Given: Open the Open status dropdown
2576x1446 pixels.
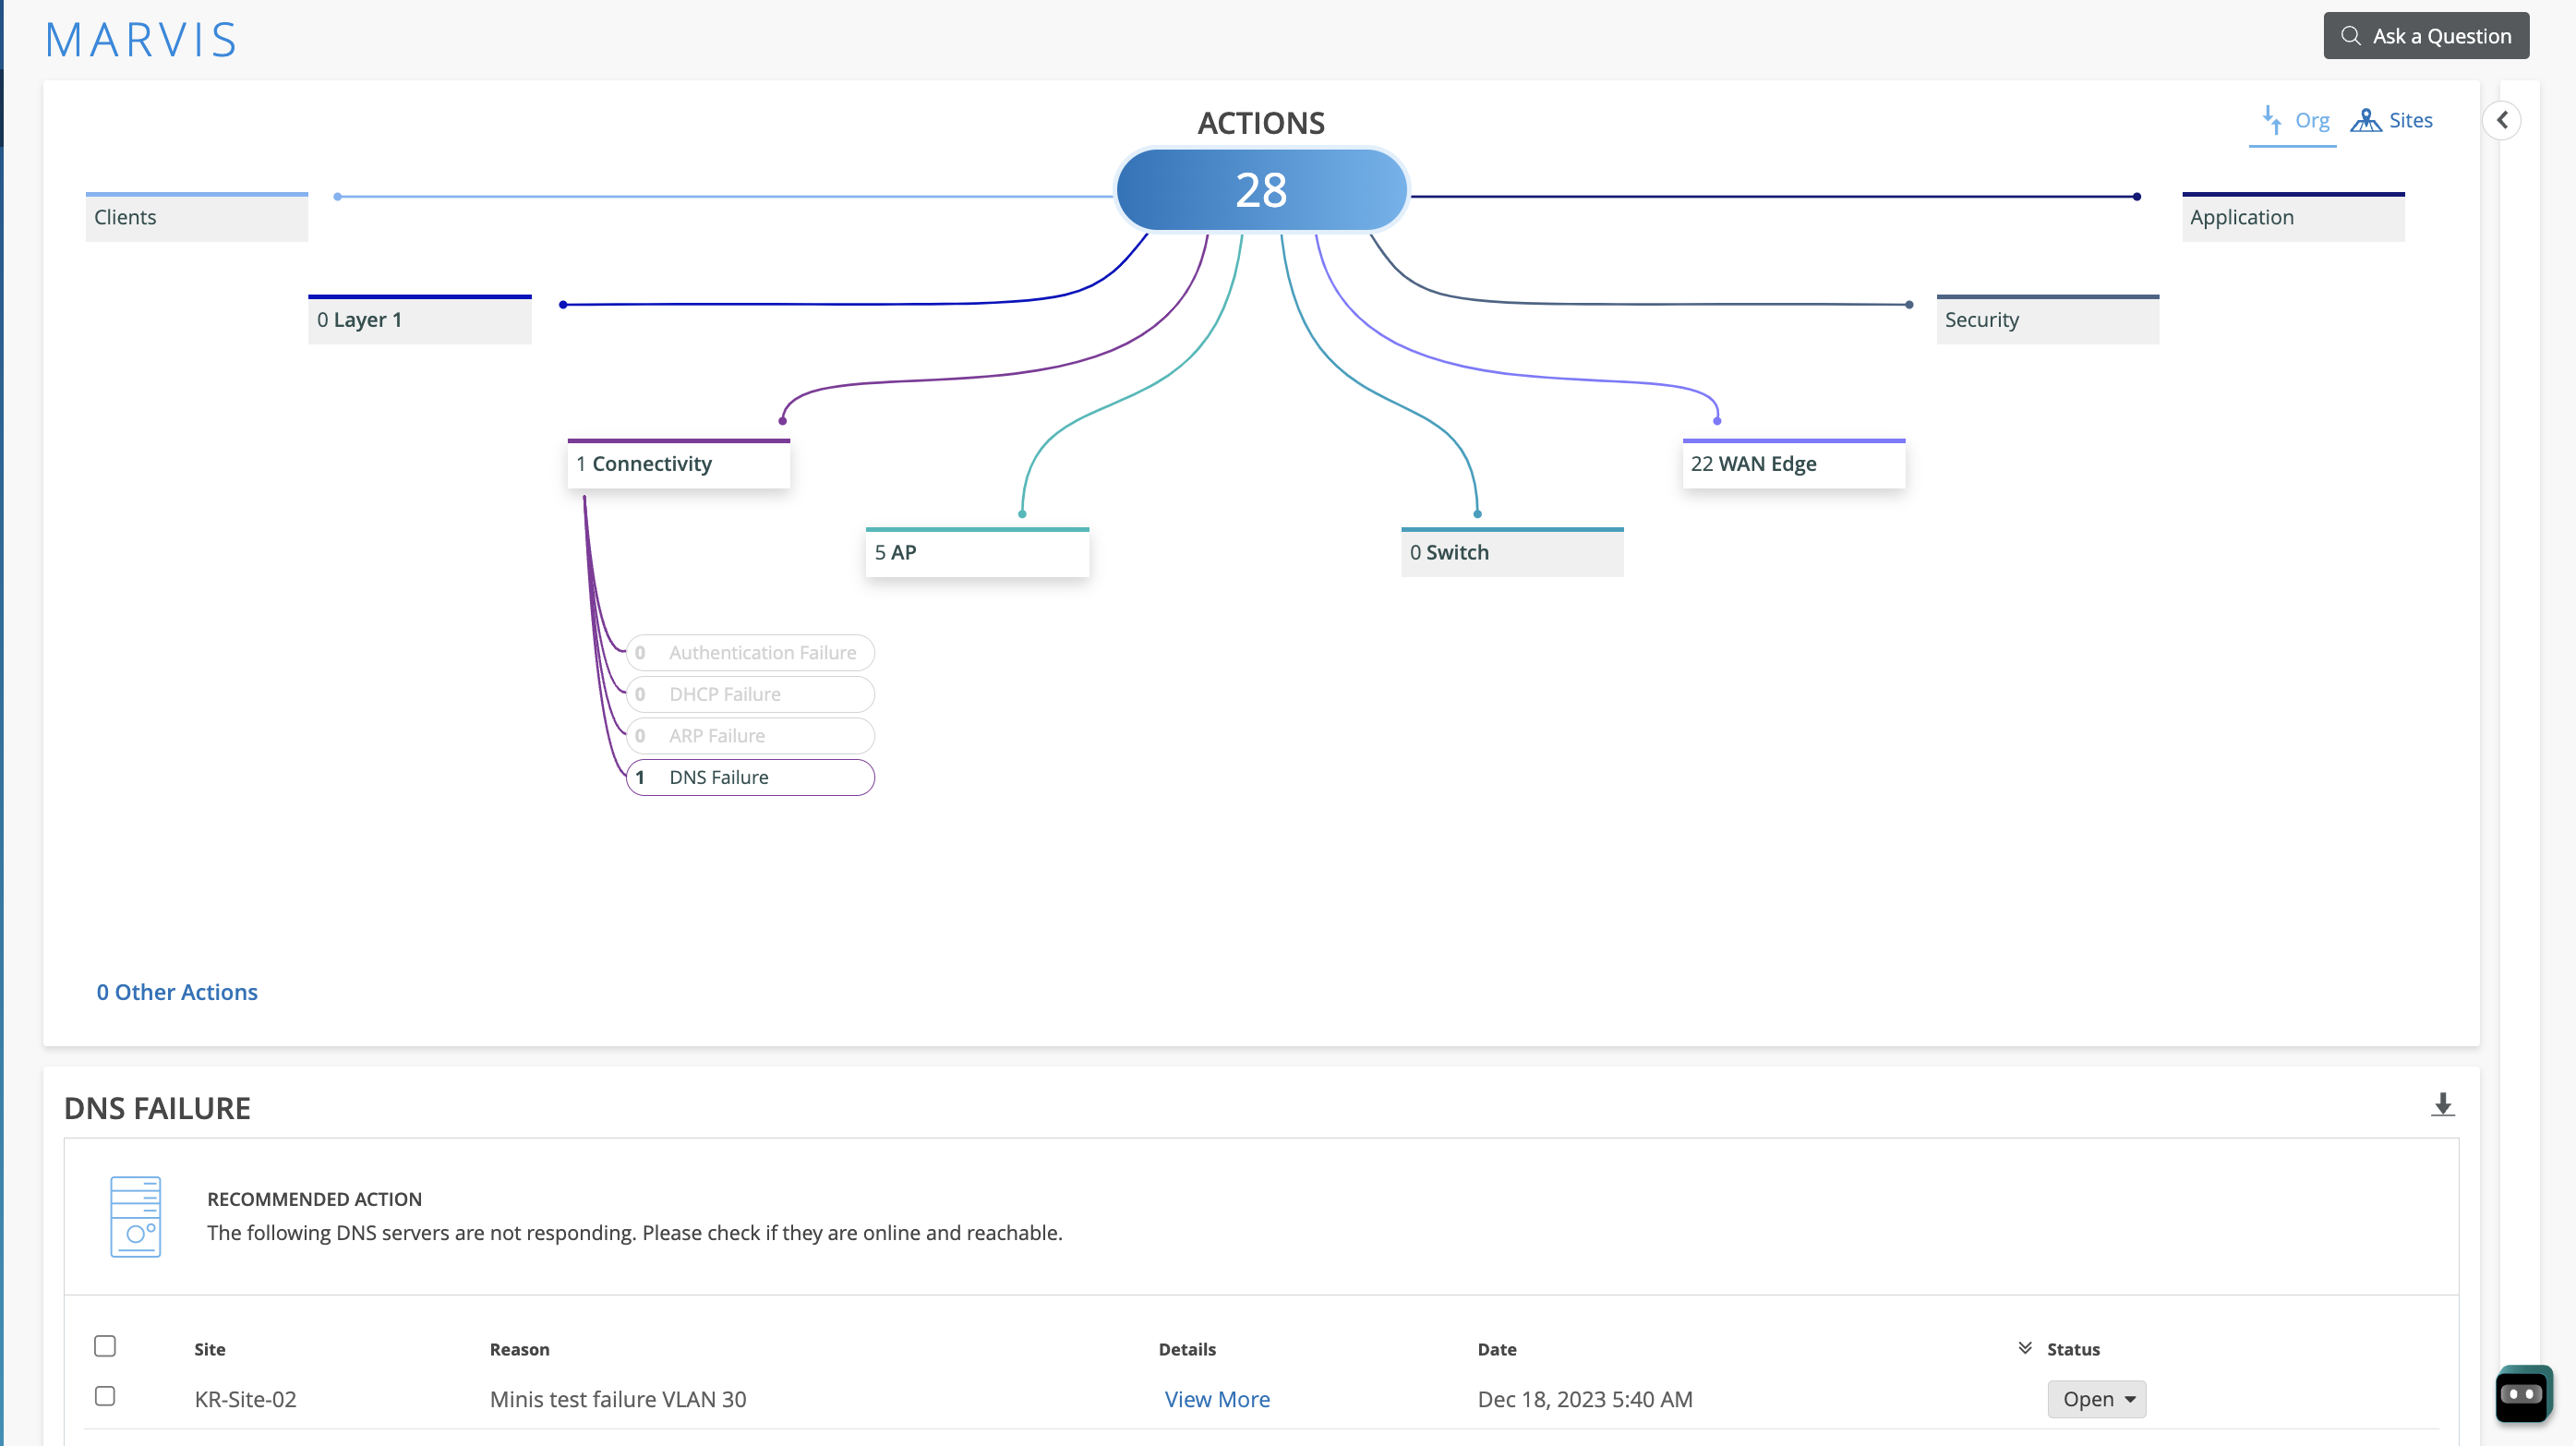Looking at the screenshot, I should (x=2096, y=1399).
